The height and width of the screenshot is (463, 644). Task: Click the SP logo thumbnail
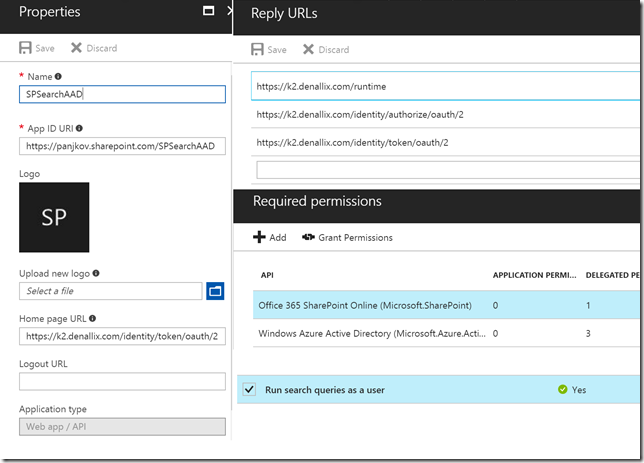click(54, 217)
